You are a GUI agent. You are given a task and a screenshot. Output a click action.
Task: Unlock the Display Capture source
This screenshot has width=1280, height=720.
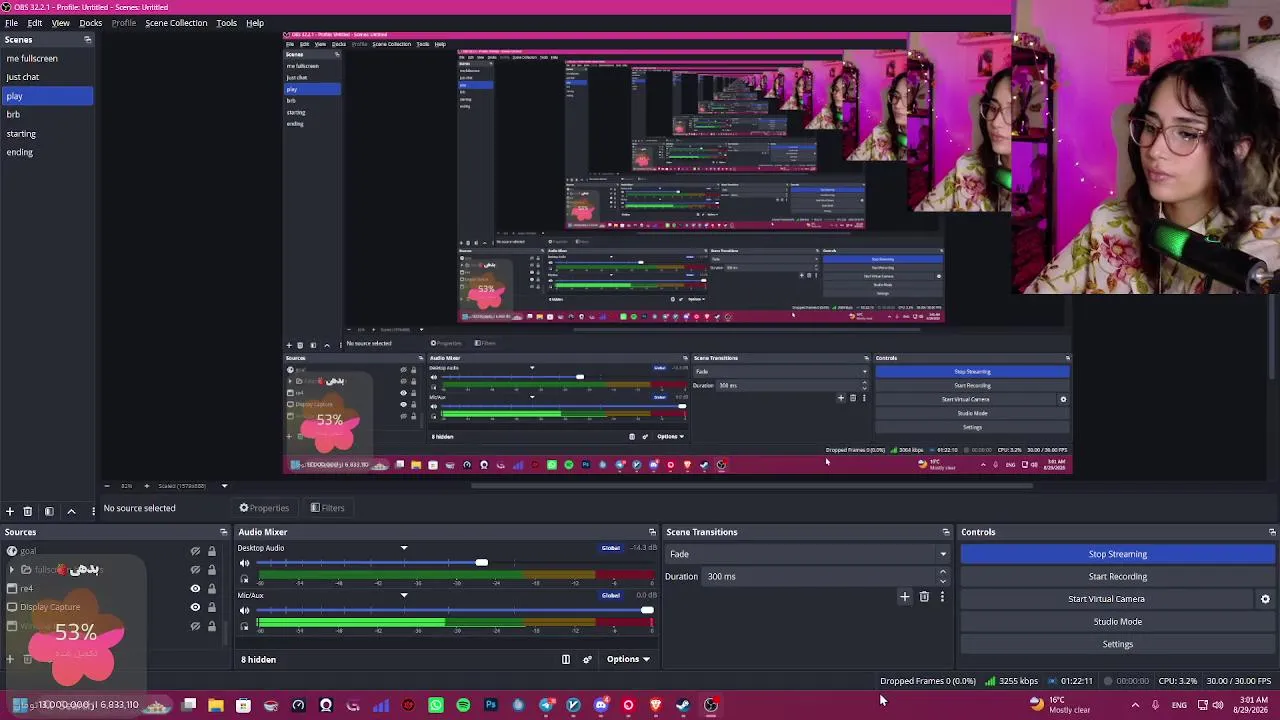pos(211,607)
